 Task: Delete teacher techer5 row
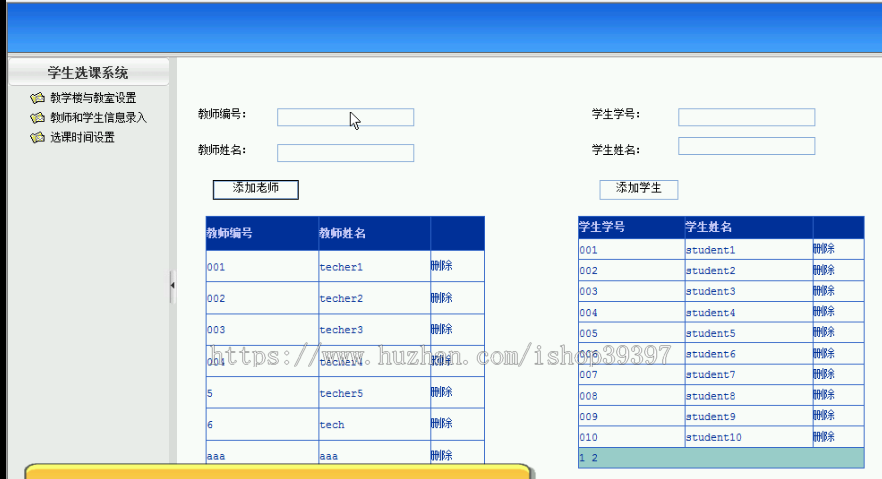442,392
